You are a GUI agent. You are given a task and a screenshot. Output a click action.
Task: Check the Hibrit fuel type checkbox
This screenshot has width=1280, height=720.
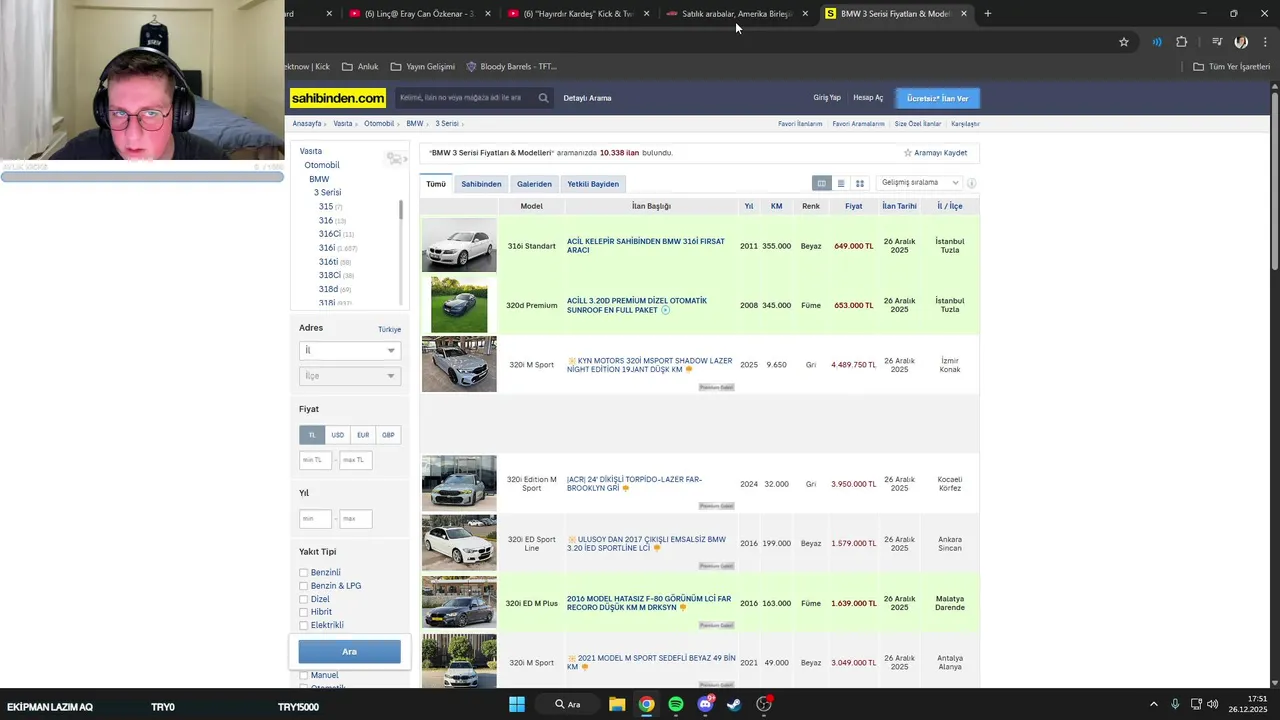303,612
